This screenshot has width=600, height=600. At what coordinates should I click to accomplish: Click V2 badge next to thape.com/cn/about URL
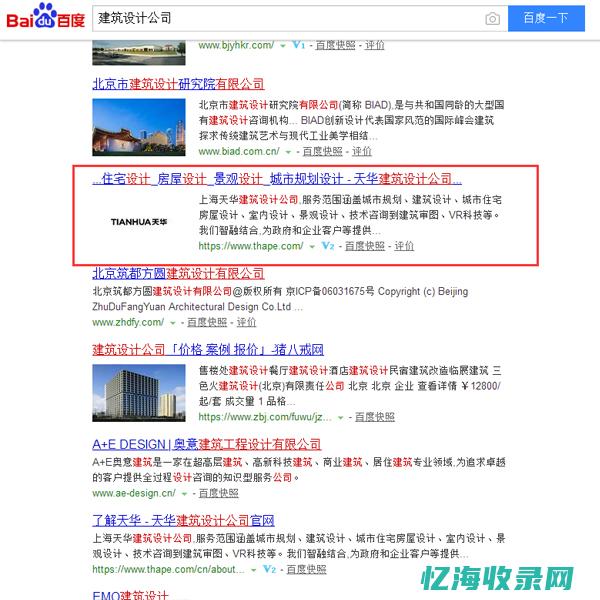click(x=269, y=569)
